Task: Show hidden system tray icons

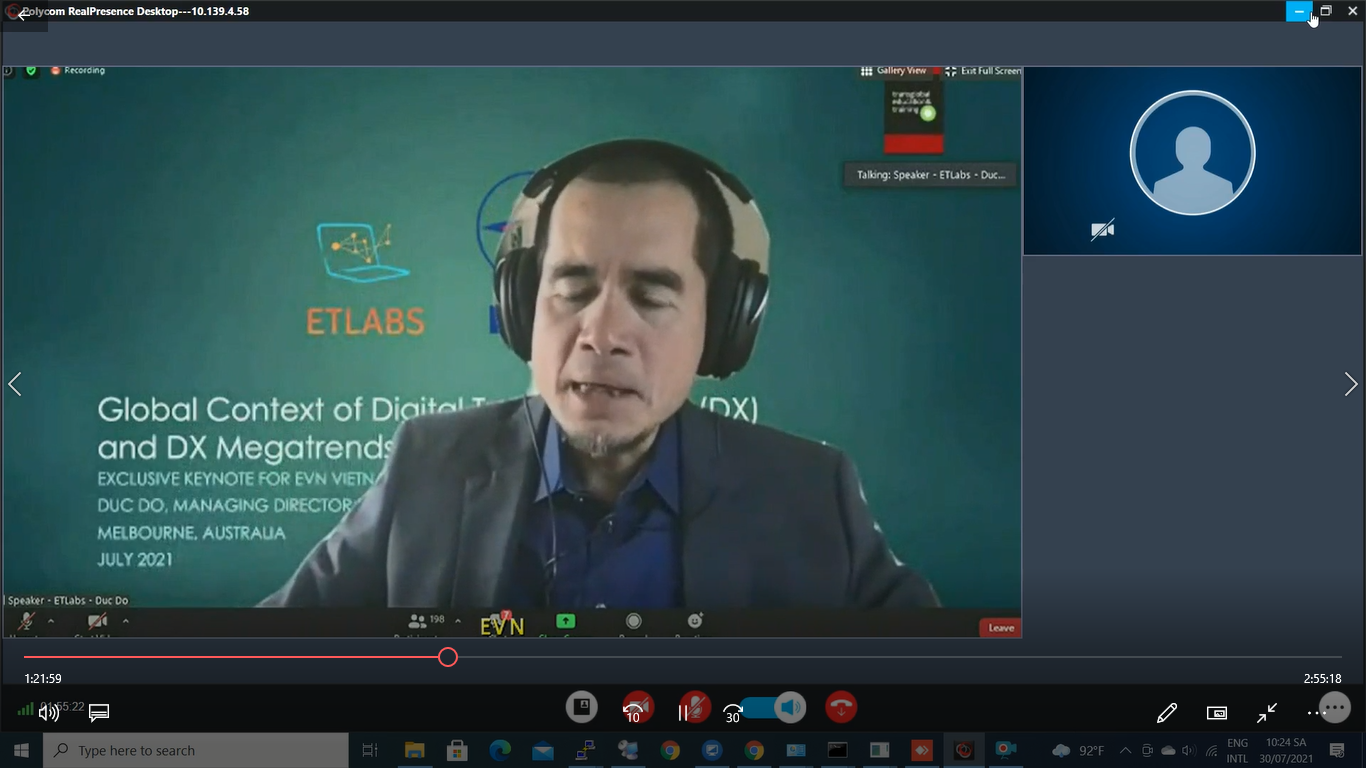Action: tap(1126, 750)
